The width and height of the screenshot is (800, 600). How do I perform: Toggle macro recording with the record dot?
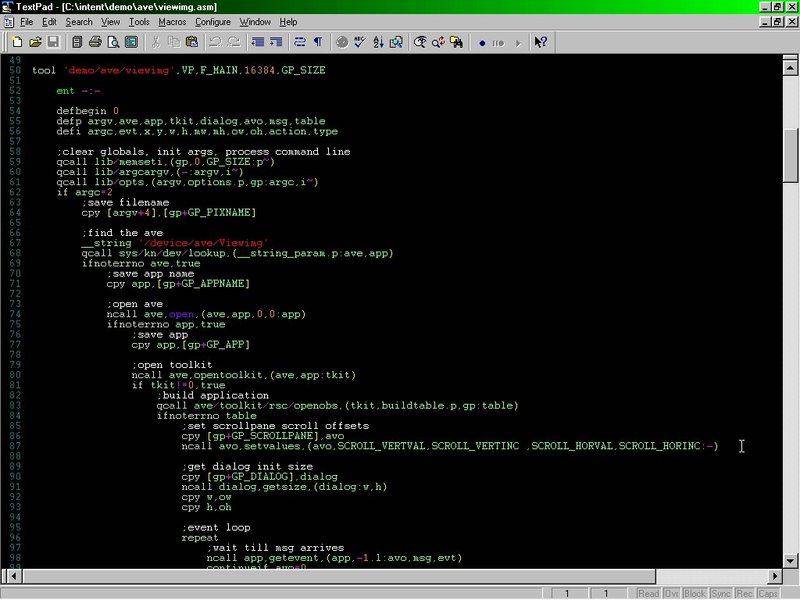point(482,42)
